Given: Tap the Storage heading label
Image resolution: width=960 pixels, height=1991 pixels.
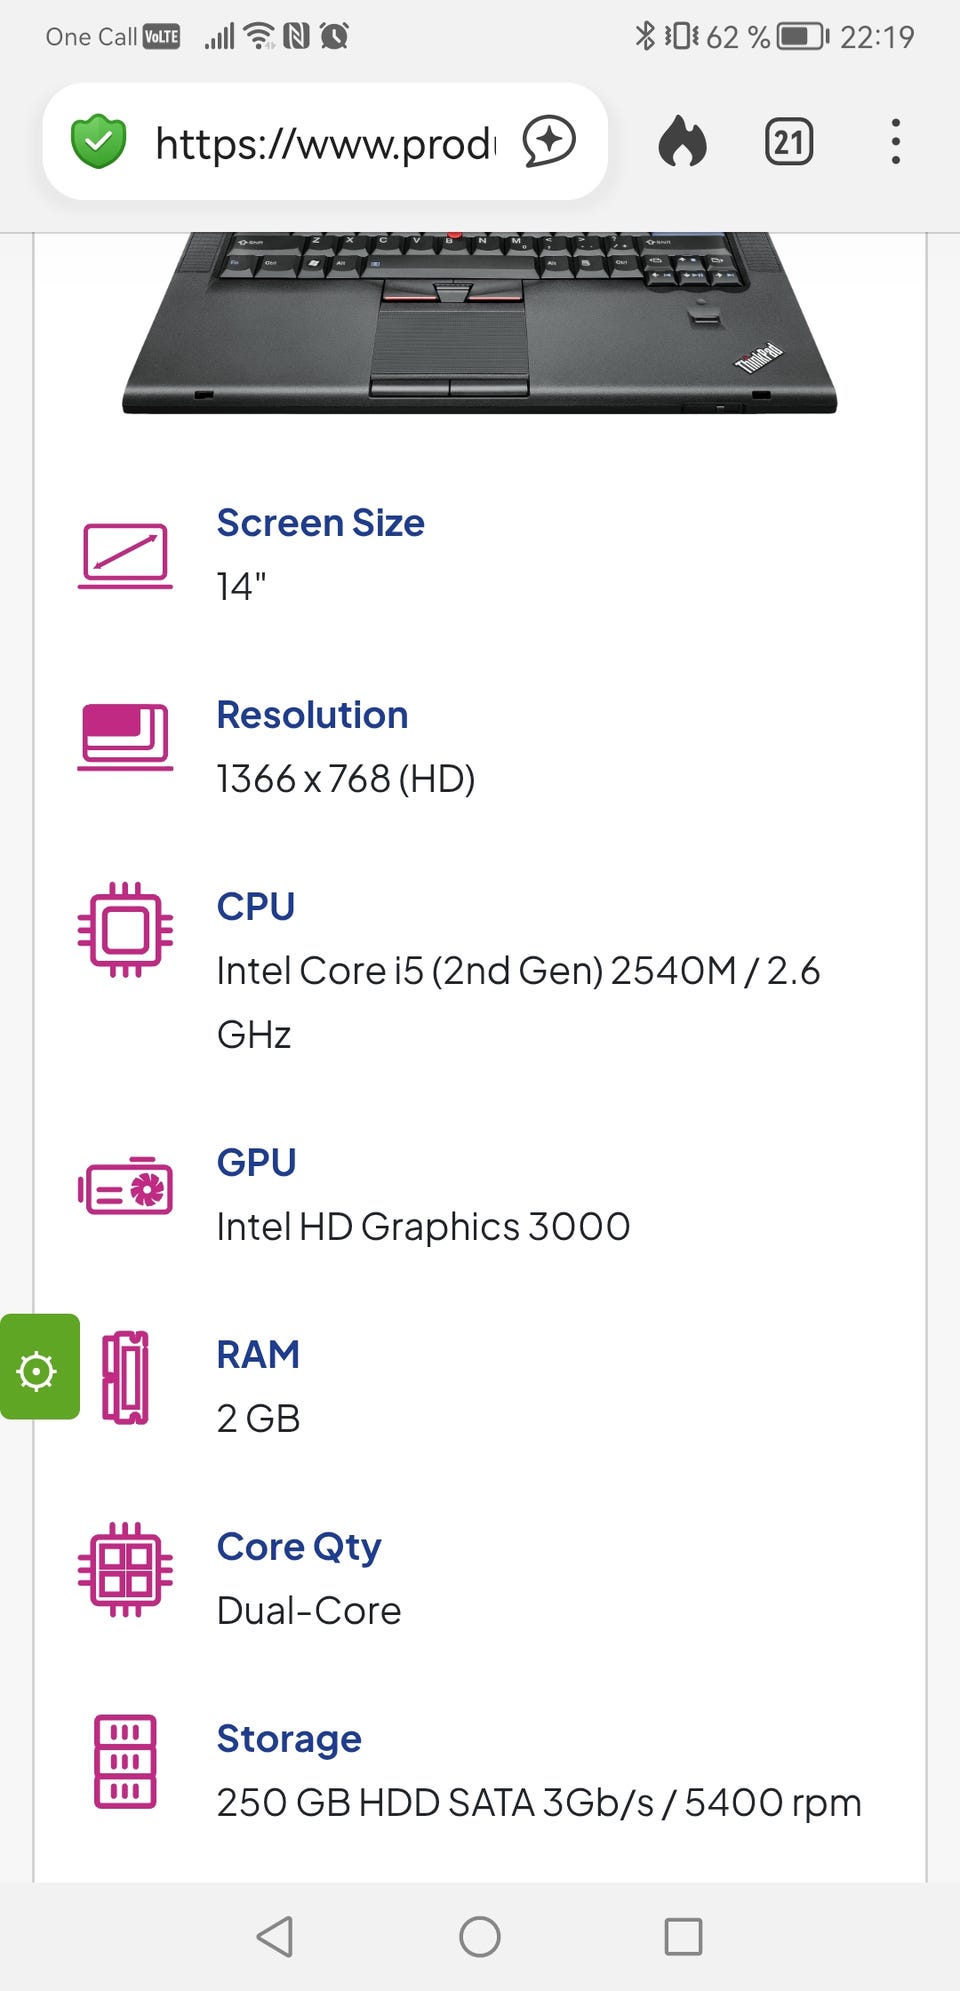Looking at the screenshot, I should pyautogui.click(x=289, y=1739).
